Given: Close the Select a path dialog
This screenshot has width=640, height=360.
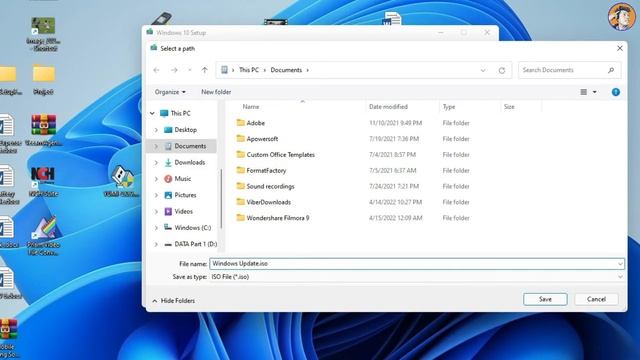Looking at the screenshot, I should (x=620, y=48).
